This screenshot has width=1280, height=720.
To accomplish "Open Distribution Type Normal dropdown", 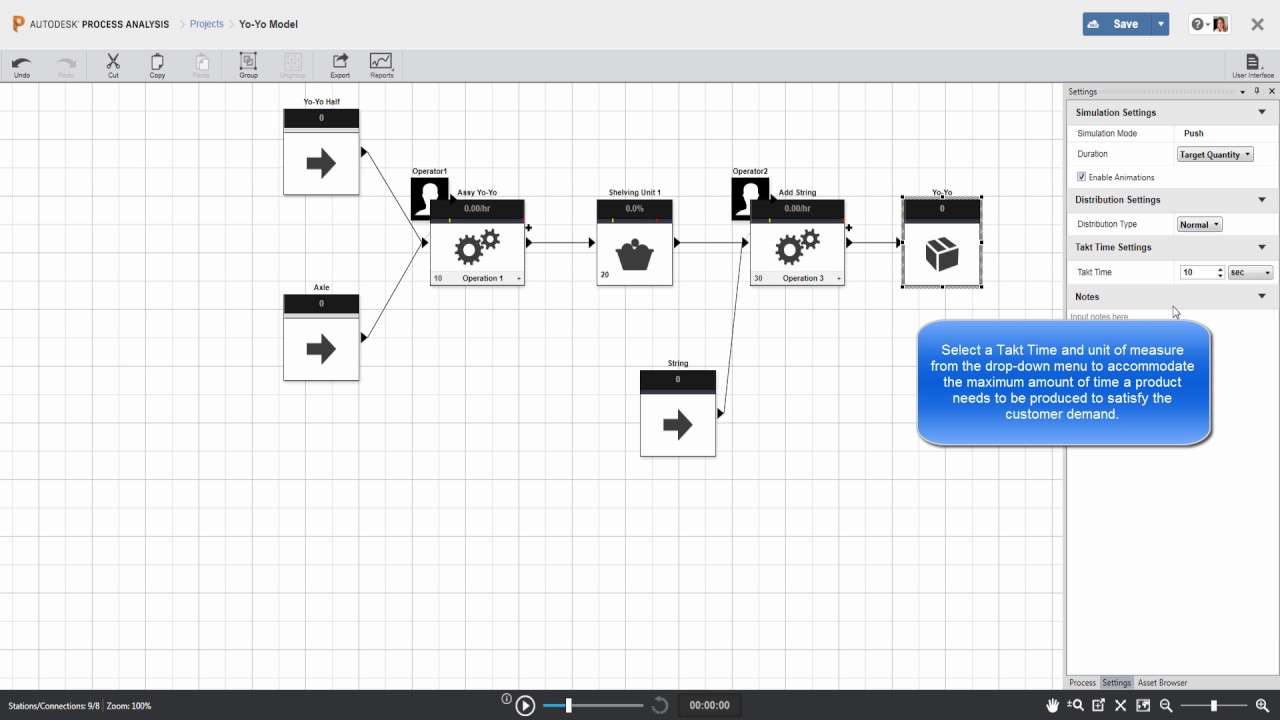I will click(1199, 224).
